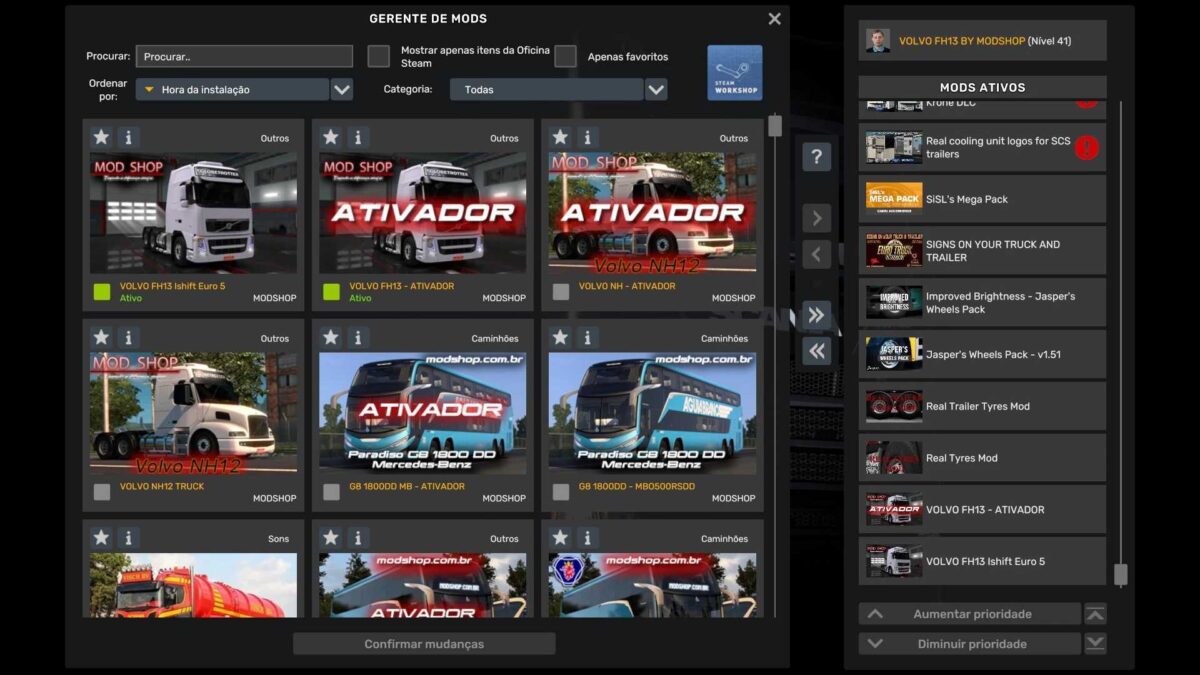Favorite the VOLVO FH13 Ishift Euro 5 mod star
The image size is (1200, 675).
pyautogui.click(x=101, y=137)
